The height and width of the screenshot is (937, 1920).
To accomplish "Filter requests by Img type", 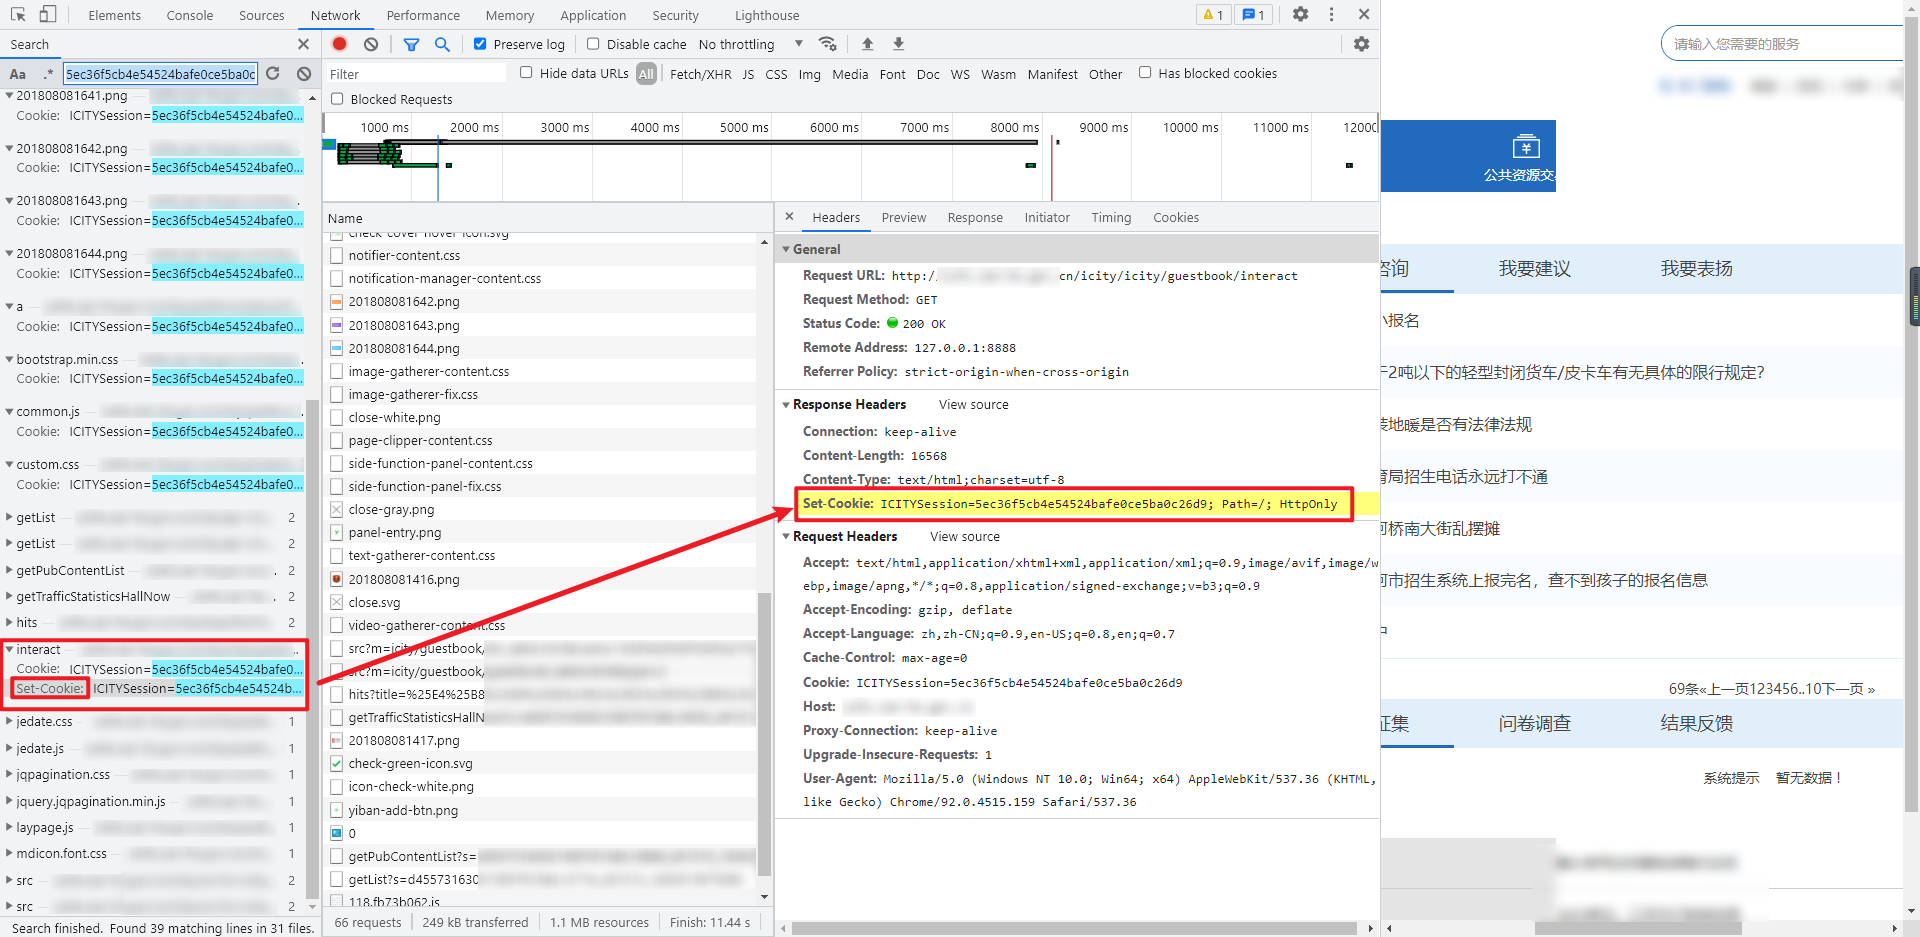I will pos(810,74).
